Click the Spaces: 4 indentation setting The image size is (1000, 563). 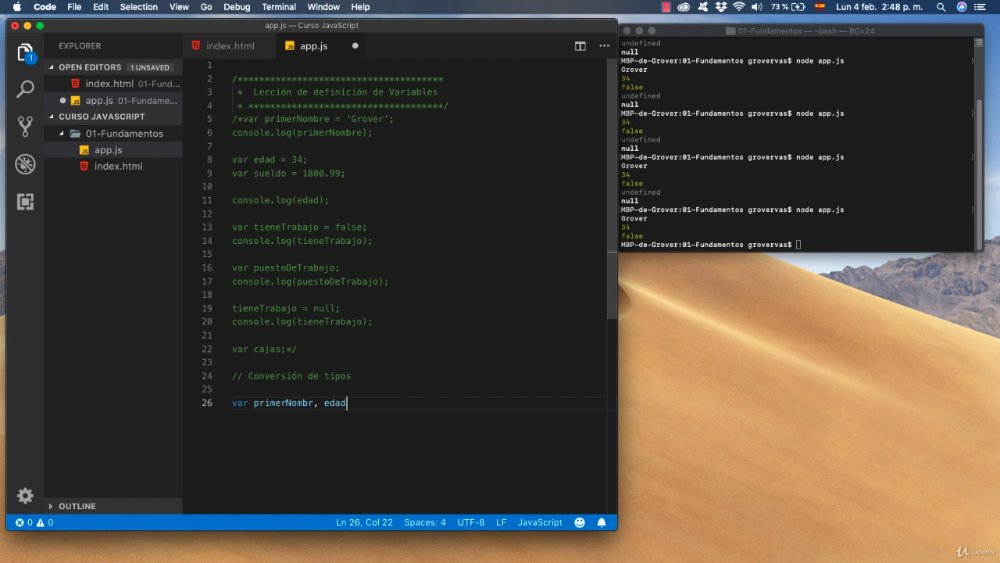(425, 522)
